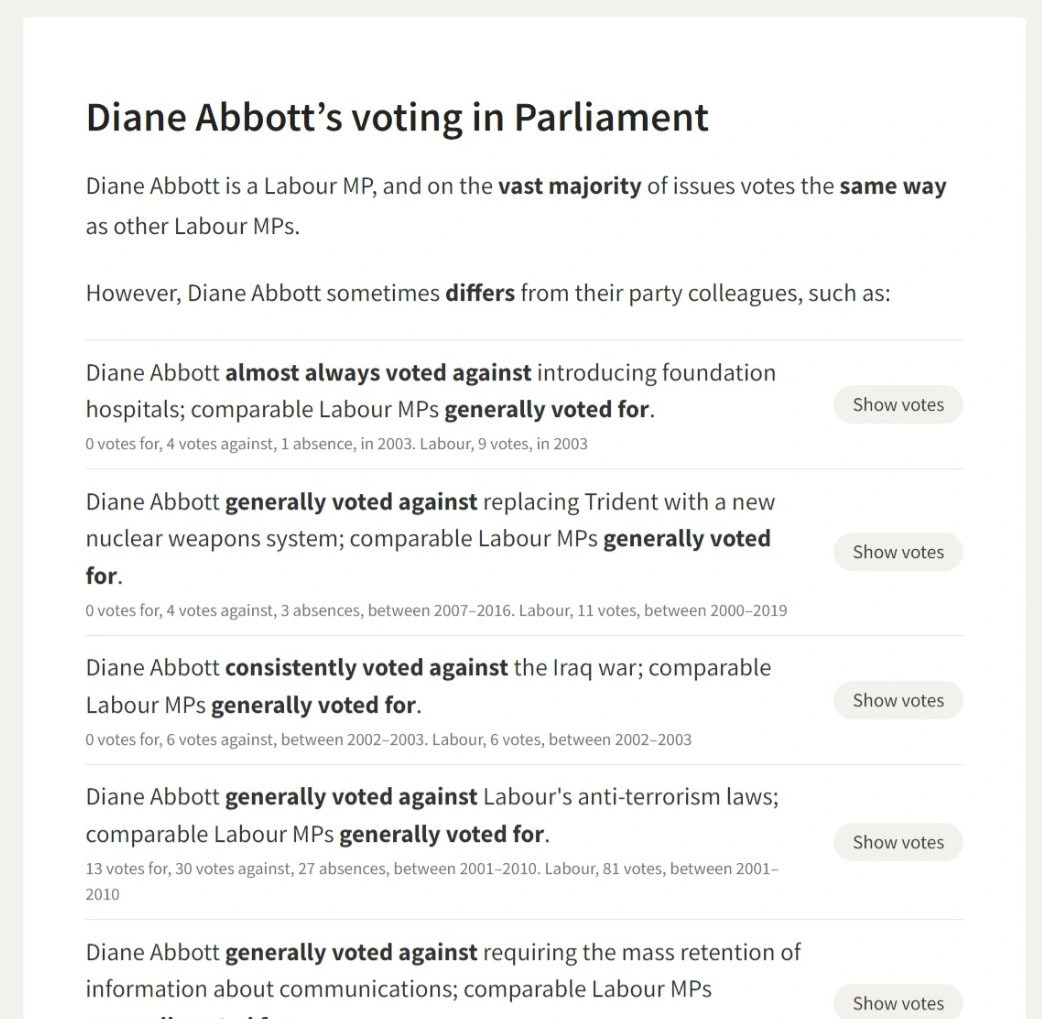Show votes on Labour's anti-terrorism laws
Screen dimensions: 1042x1019
pos(897,842)
